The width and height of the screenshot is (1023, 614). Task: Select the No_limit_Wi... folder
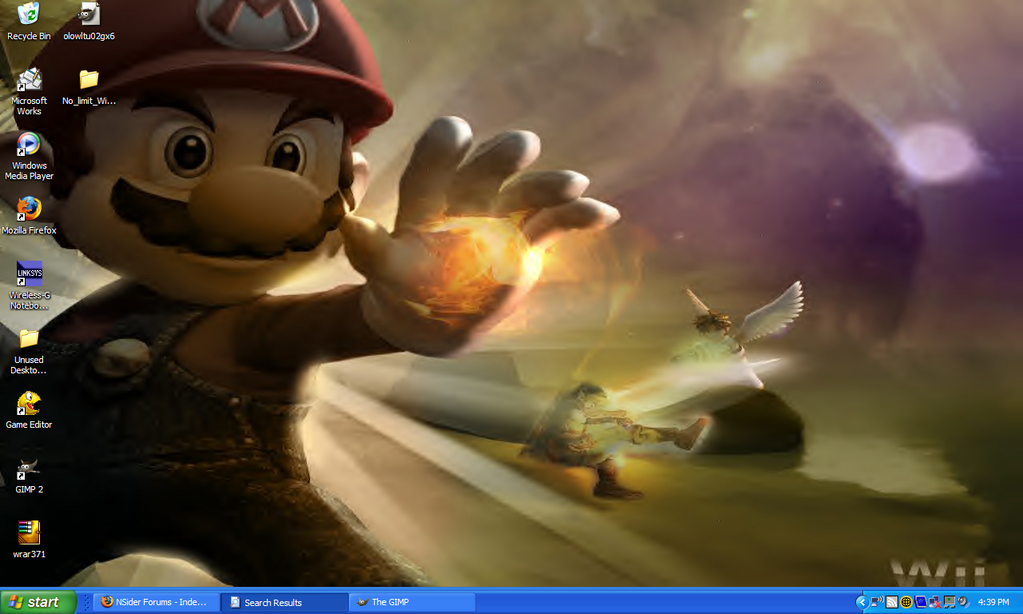coord(89,87)
